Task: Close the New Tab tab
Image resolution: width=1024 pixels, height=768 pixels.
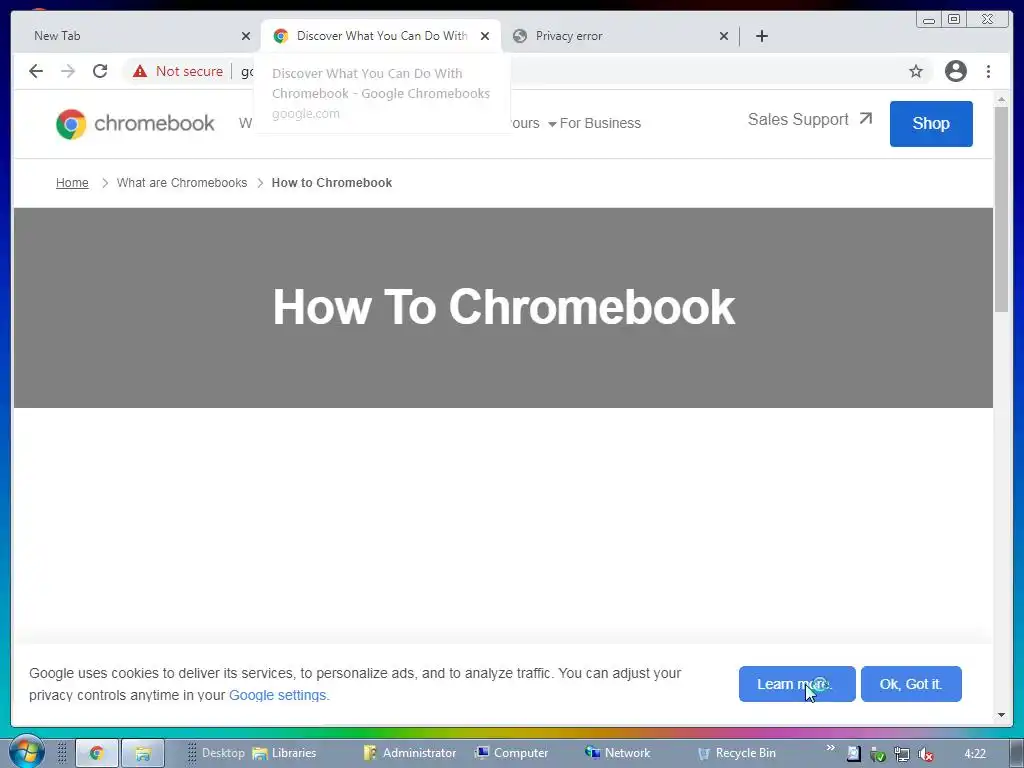Action: pos(246,36)
